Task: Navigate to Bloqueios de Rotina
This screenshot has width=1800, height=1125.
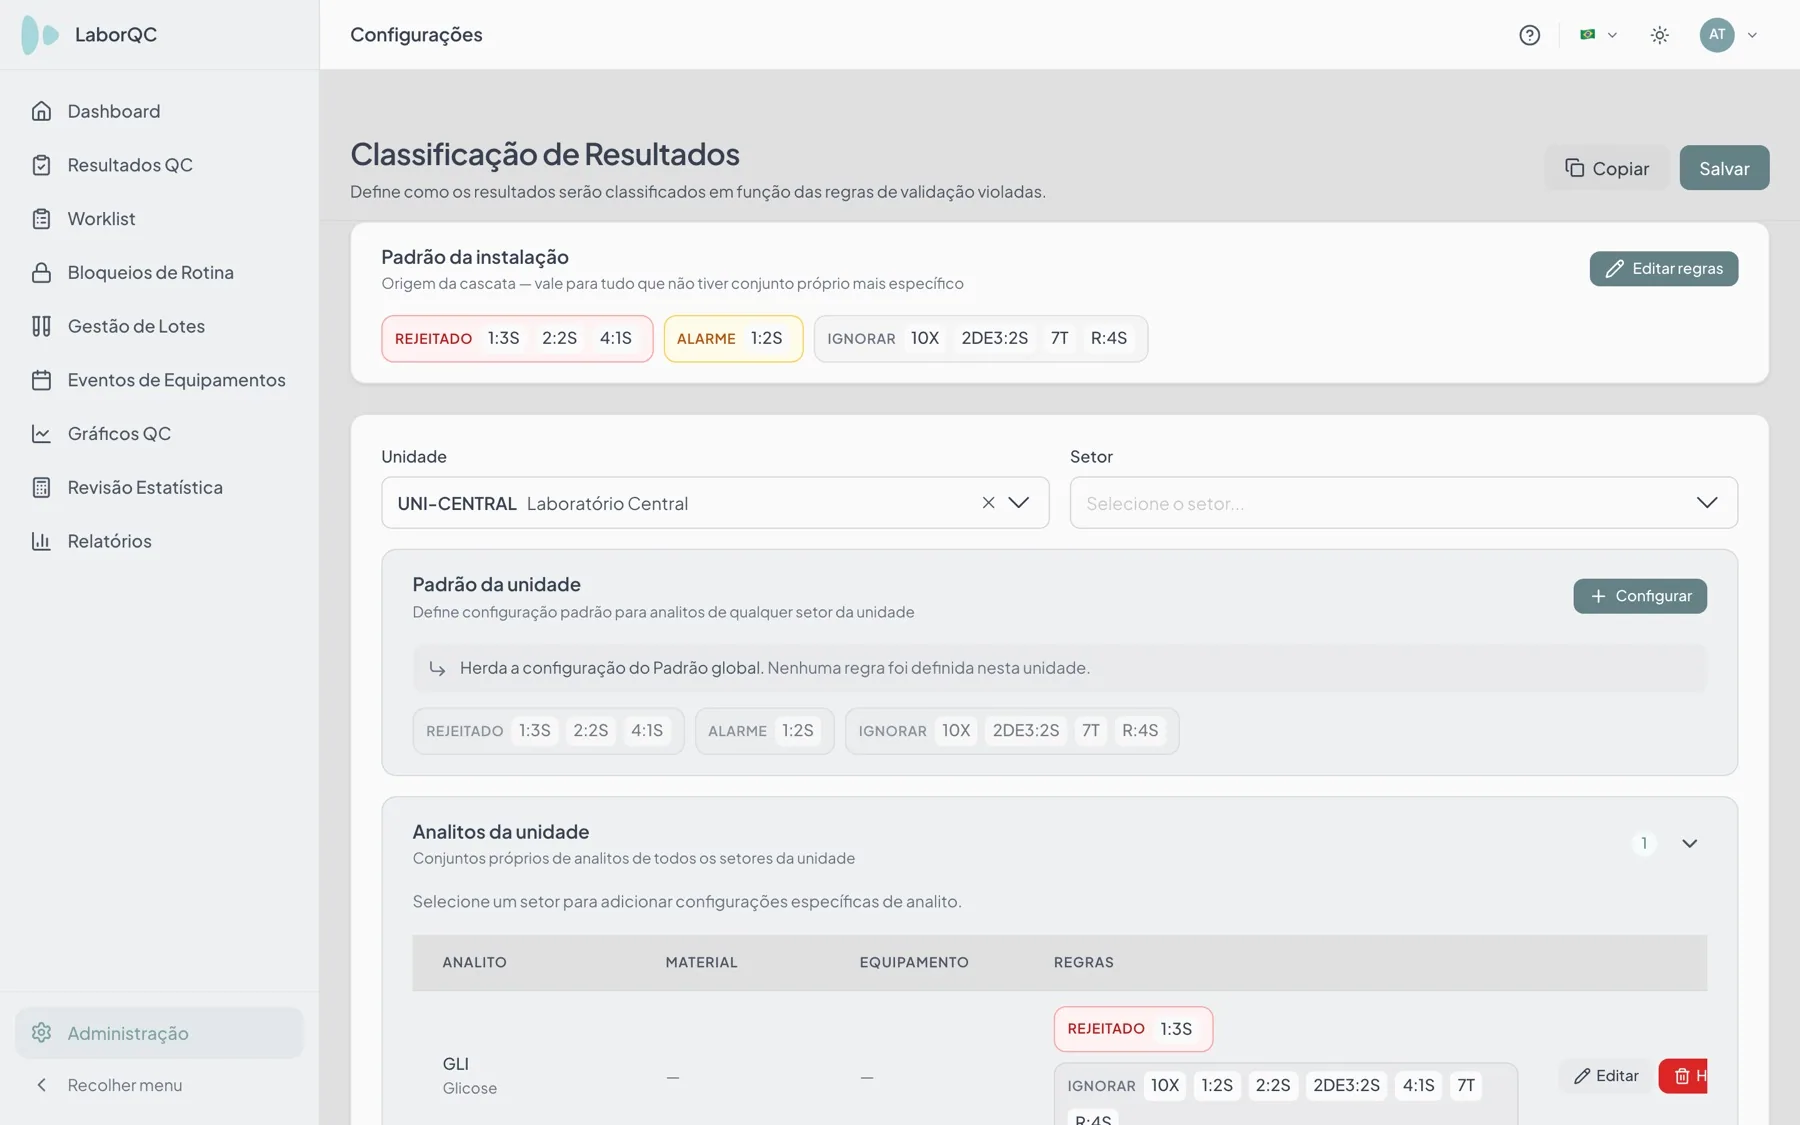Action: point(160,273)
